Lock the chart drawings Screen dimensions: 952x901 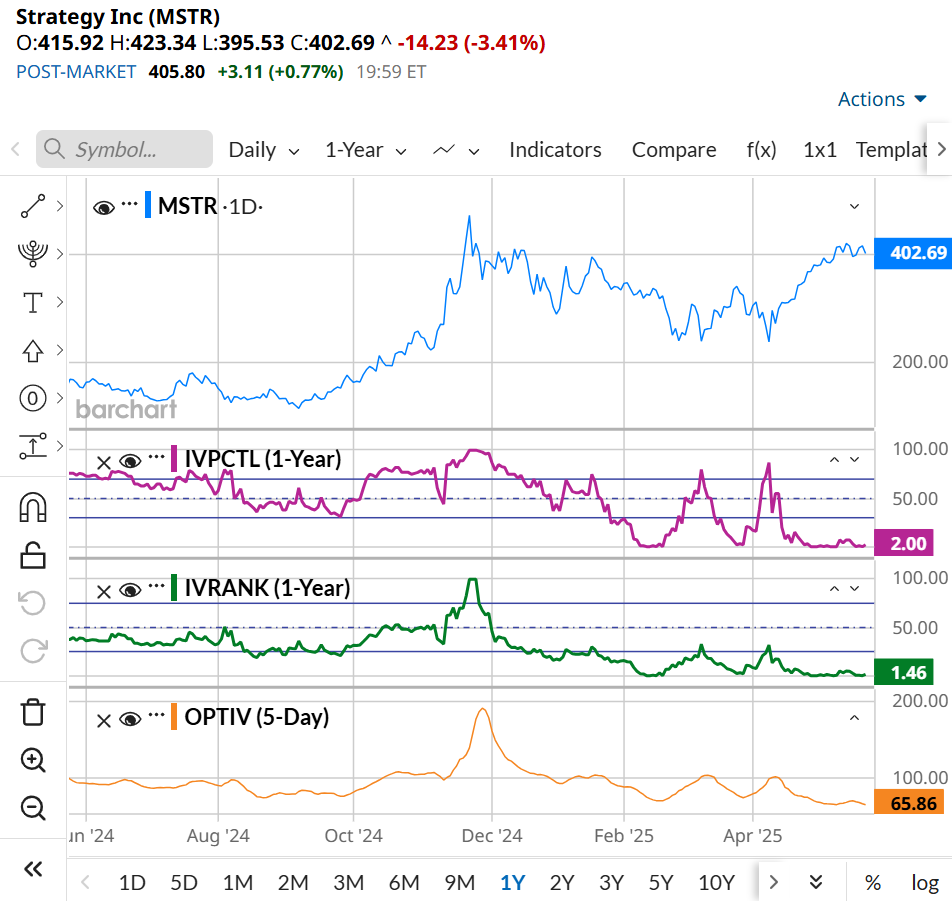click(x=33, y=555)
